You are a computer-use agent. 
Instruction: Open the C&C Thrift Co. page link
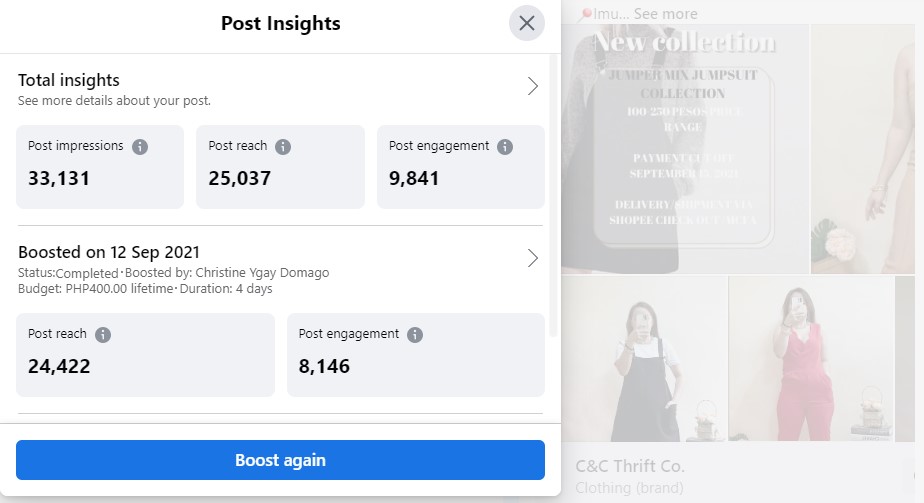(x=630, y=466)
